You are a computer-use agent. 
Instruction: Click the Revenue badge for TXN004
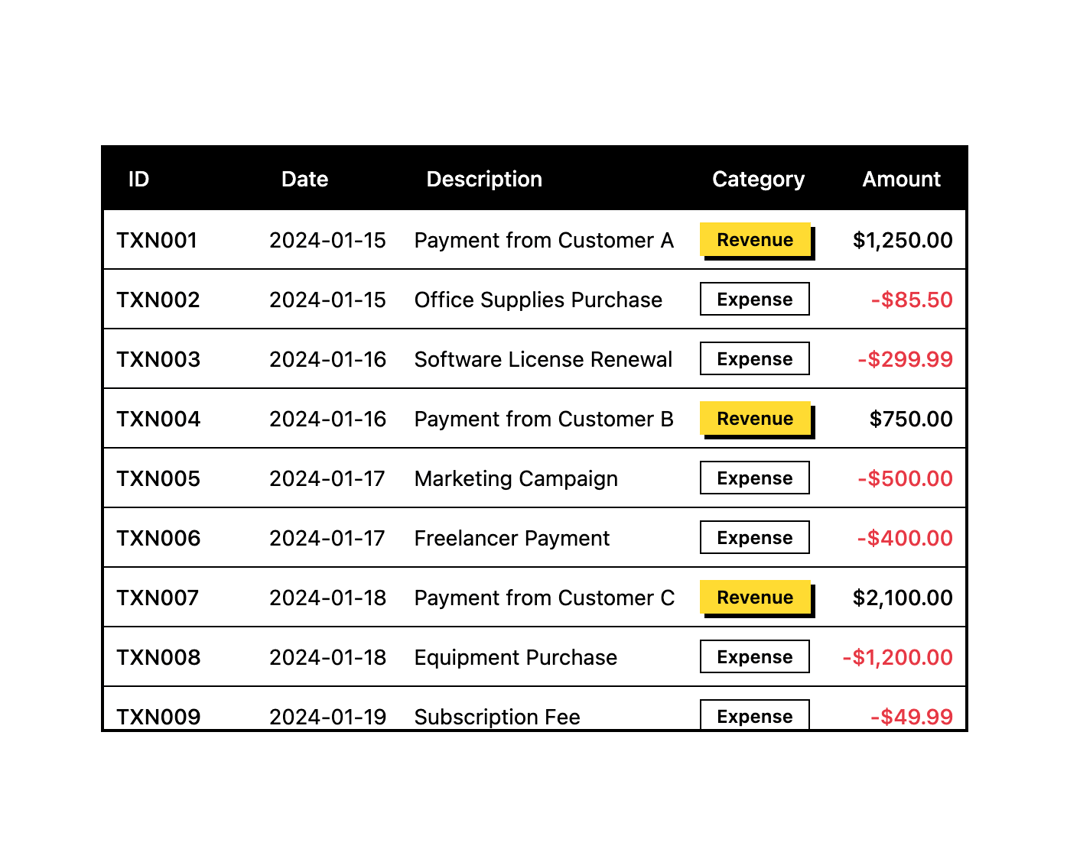(755, 418)
